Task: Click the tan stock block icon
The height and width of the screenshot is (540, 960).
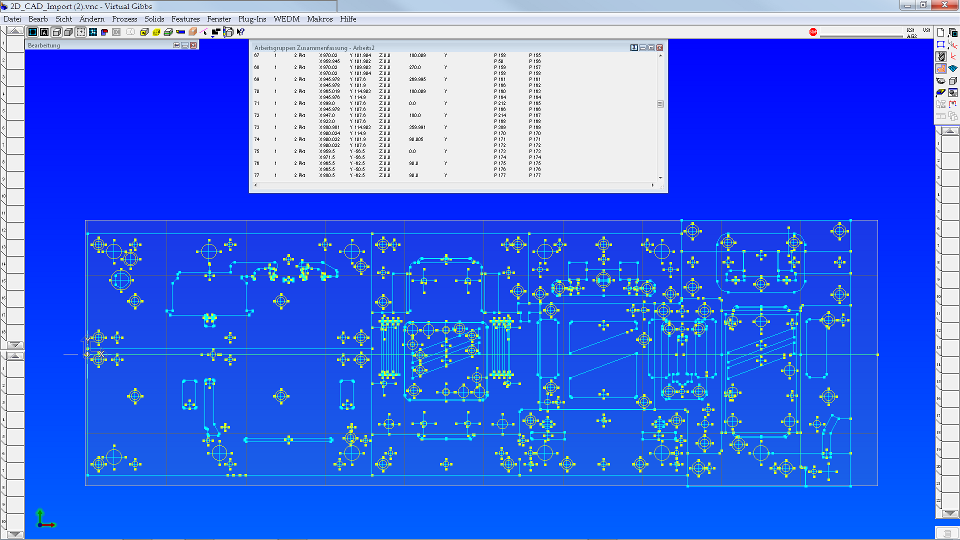Action: [x=193, y=32]
